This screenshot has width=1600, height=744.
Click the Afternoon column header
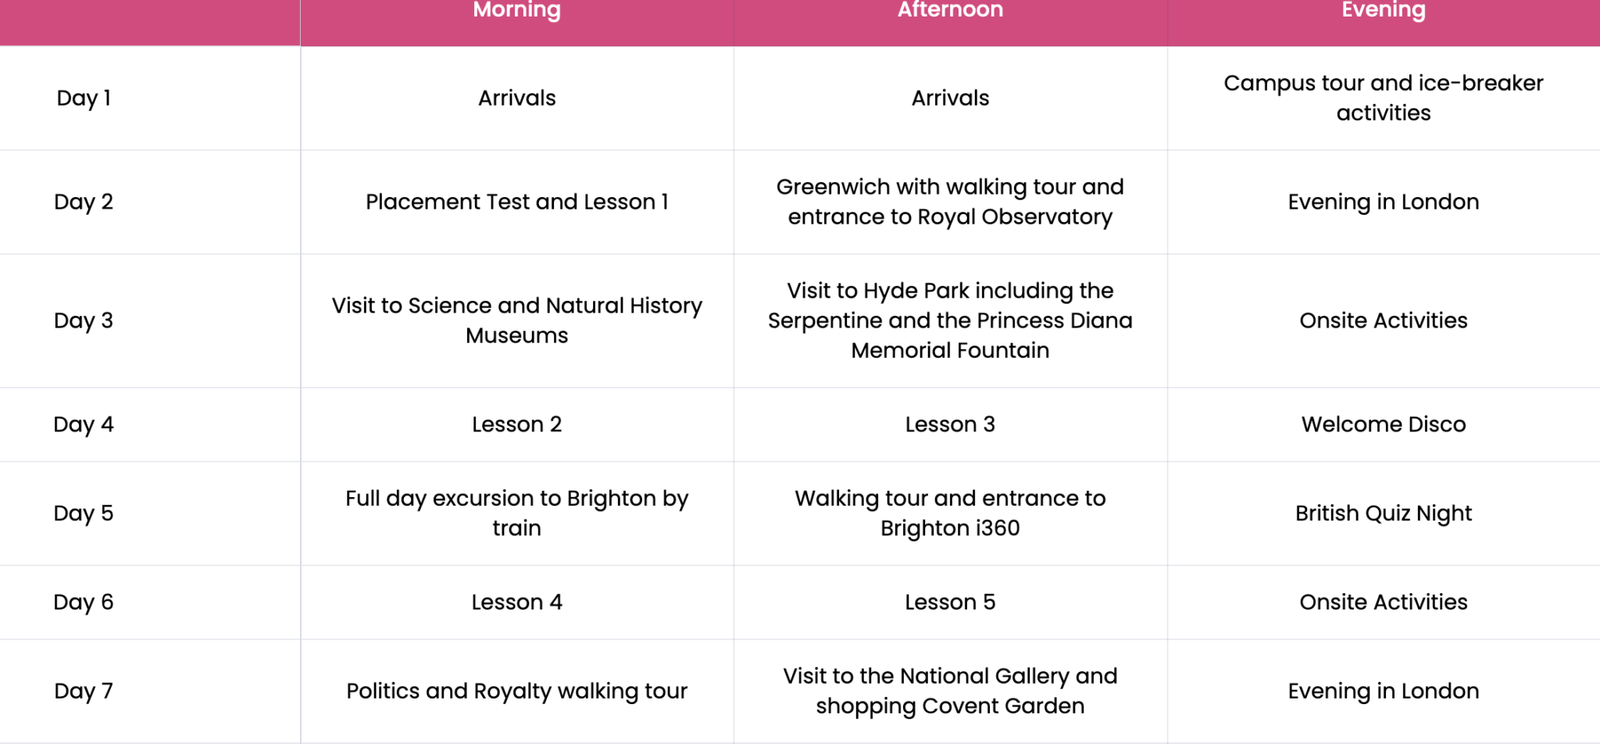click(x=950, y=11)
